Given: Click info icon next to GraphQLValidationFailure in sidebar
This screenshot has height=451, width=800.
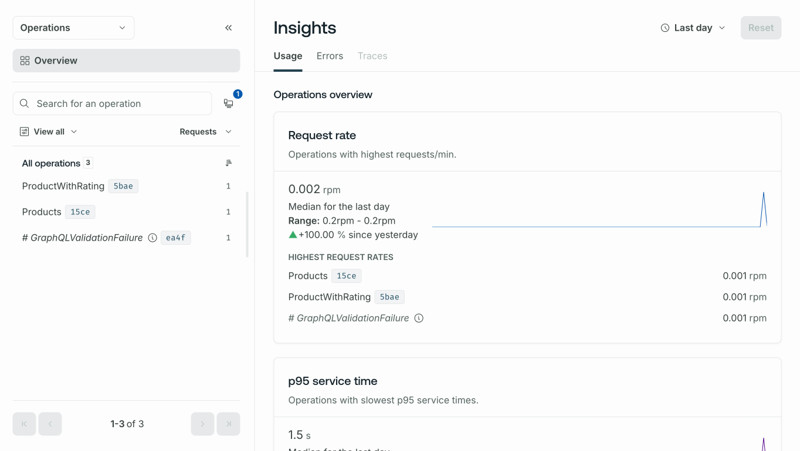Looking at the screenshot, I should tap(152, 238).
